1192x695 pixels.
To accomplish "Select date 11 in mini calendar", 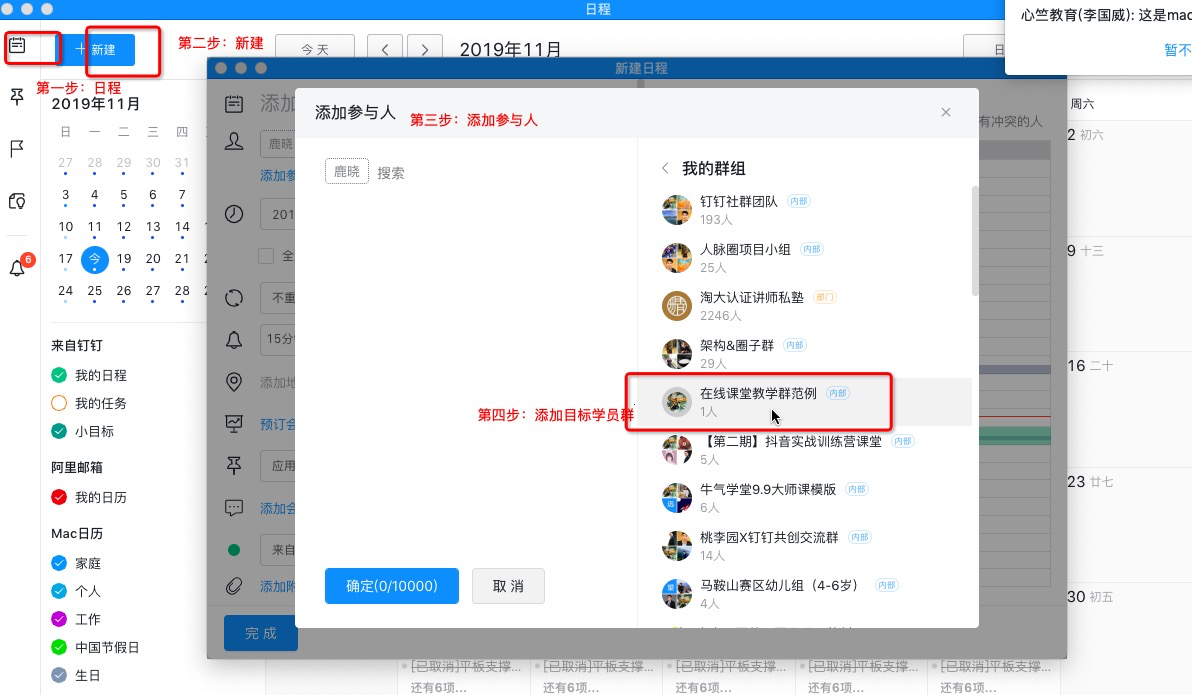I will [x=94, y=227].
